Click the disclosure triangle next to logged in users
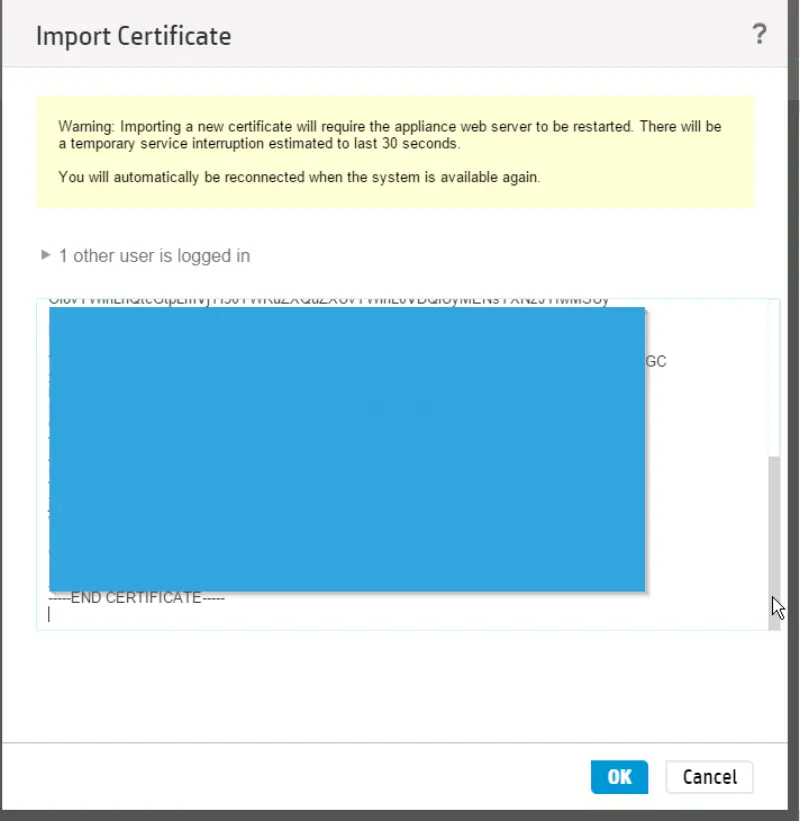The height and width of the screenshot is (821, 800). [x=45, y=255]
